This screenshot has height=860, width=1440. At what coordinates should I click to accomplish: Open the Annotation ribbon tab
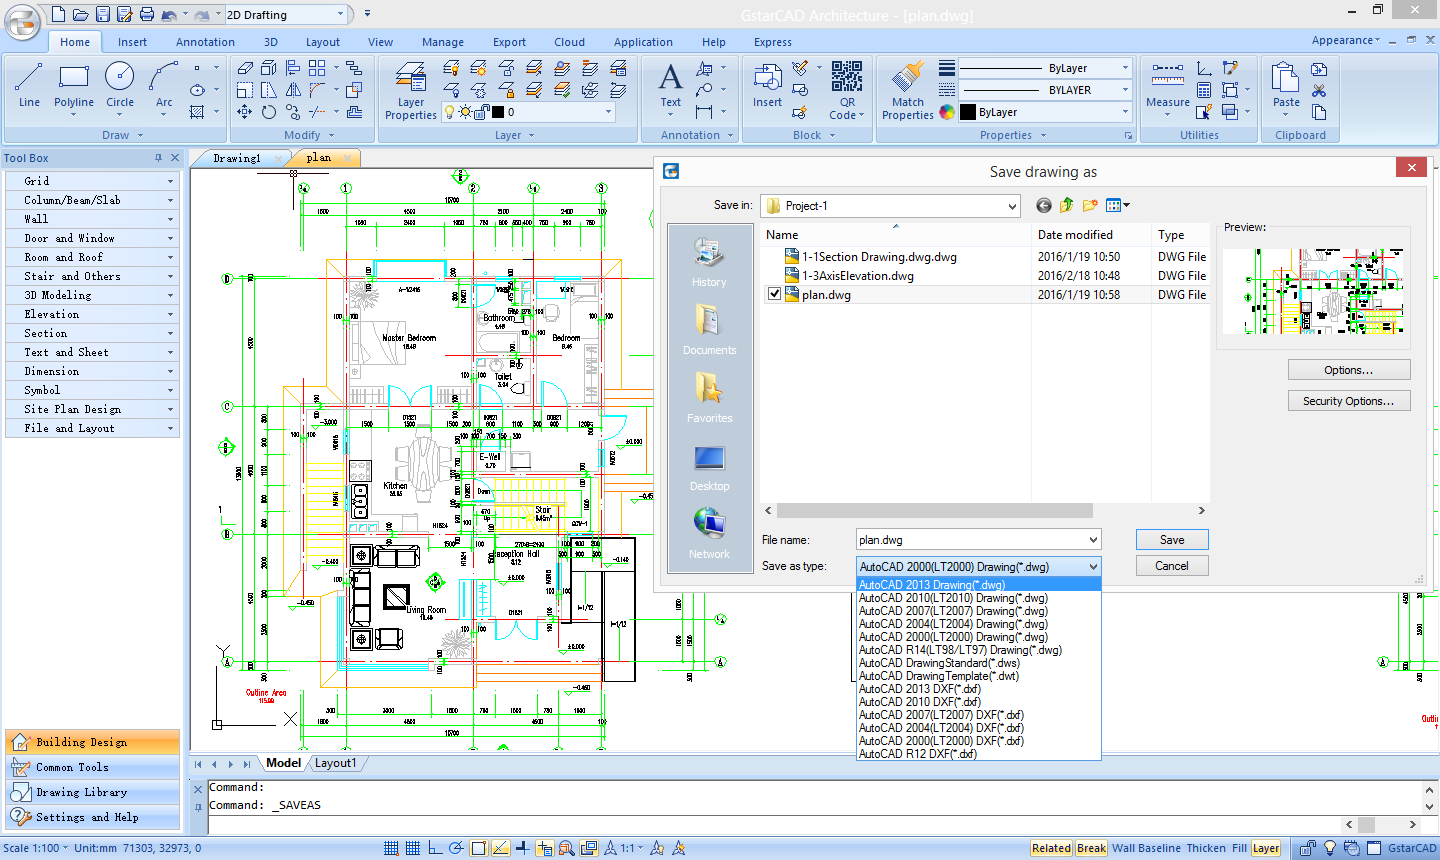[205, 42]
